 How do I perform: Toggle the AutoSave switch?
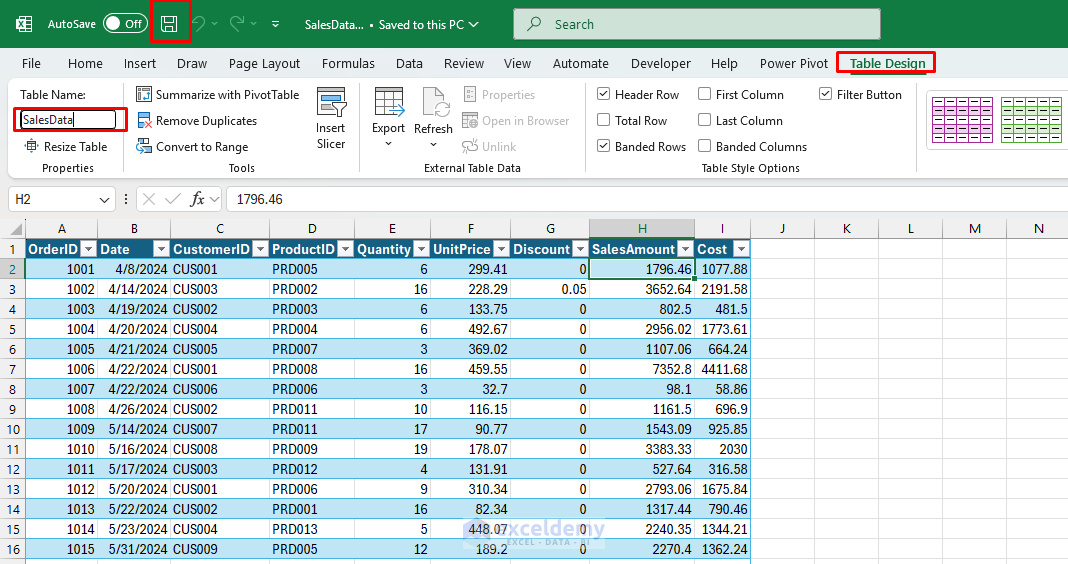click(x=125, y=24)
